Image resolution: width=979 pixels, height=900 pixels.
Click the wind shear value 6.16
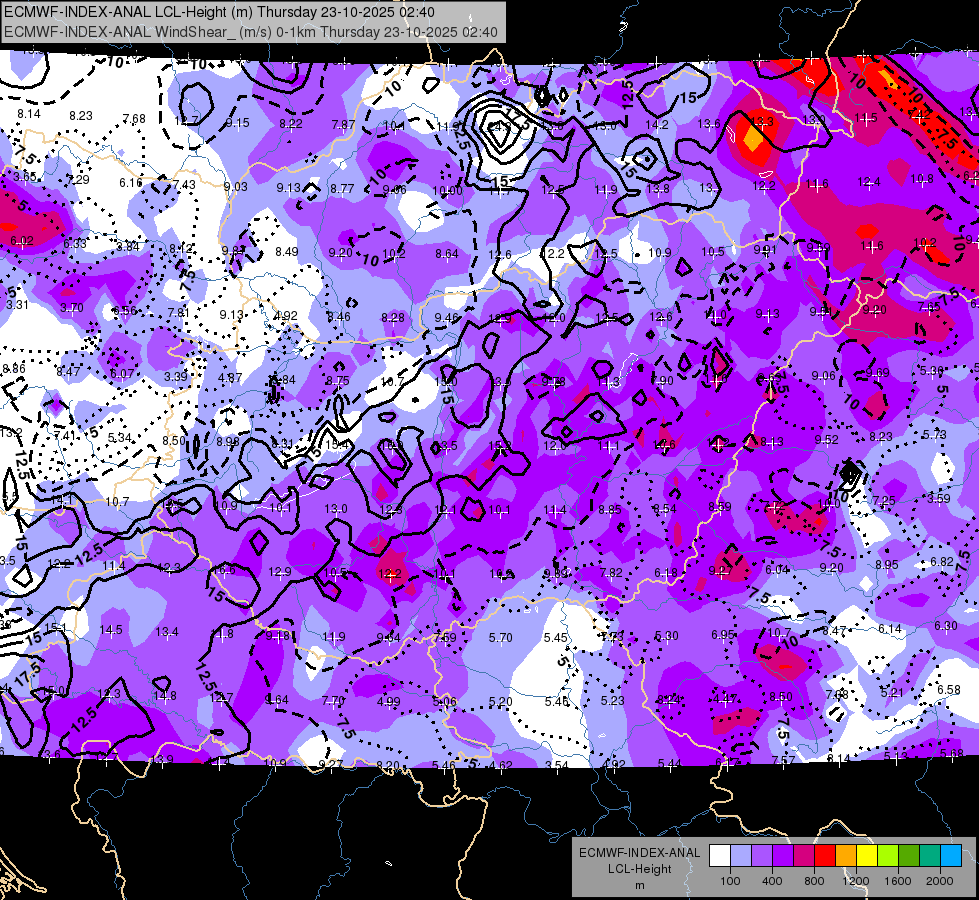point(131,182)
